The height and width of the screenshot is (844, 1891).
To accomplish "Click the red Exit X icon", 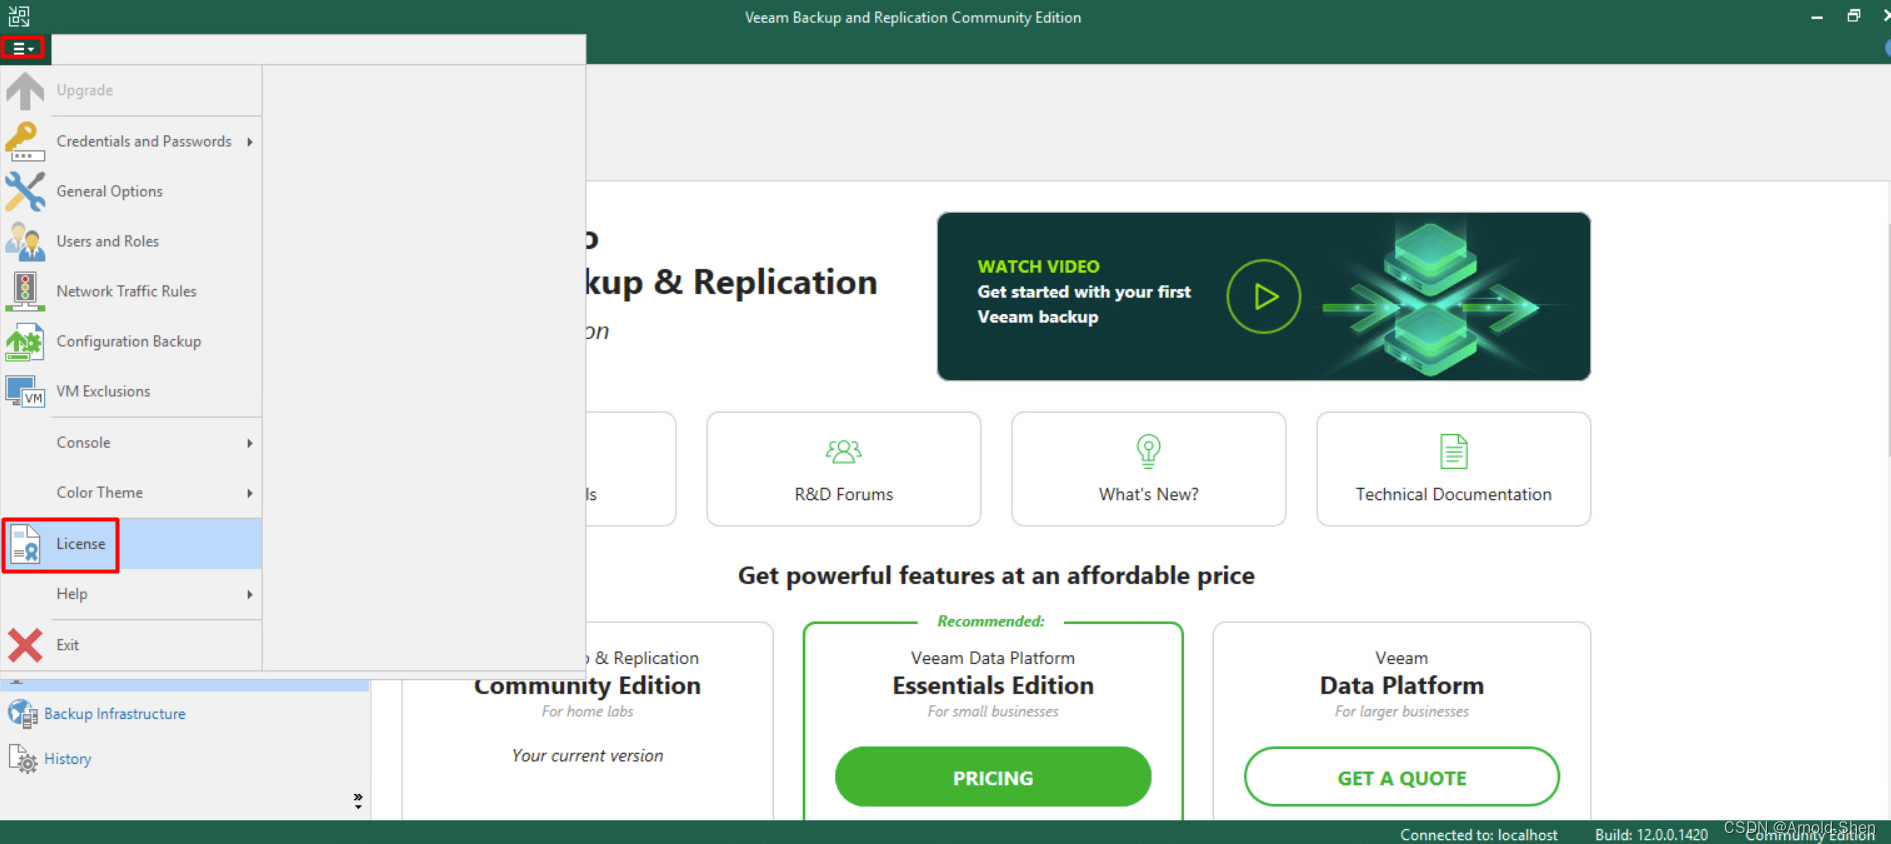I will 25,645.
